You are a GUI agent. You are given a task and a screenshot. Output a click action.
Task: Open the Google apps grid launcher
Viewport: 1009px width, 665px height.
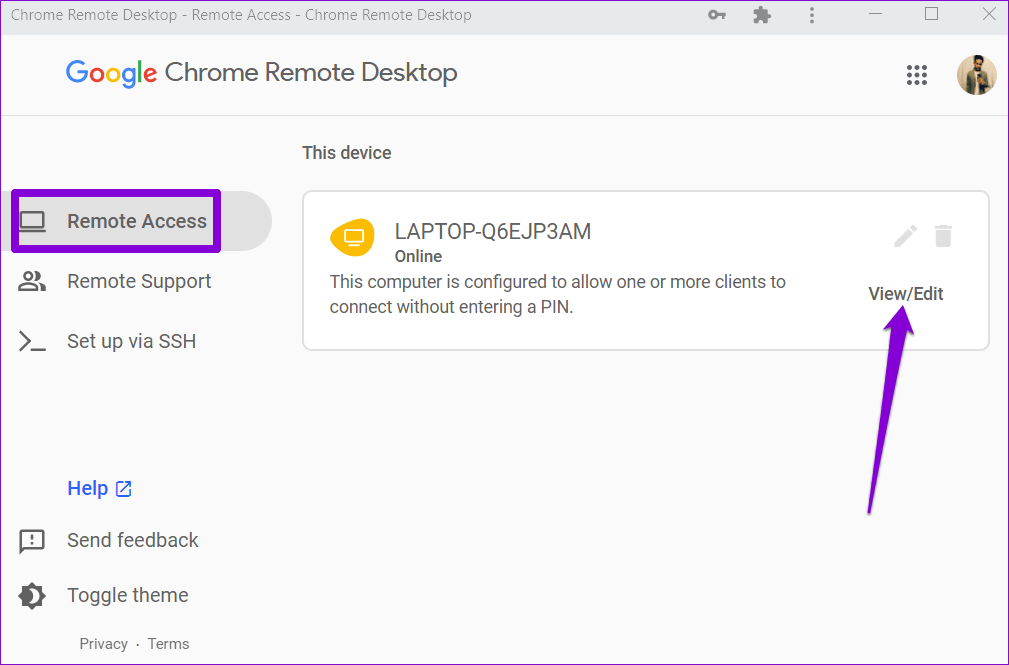pyautogui.click(x=916, y=75)
